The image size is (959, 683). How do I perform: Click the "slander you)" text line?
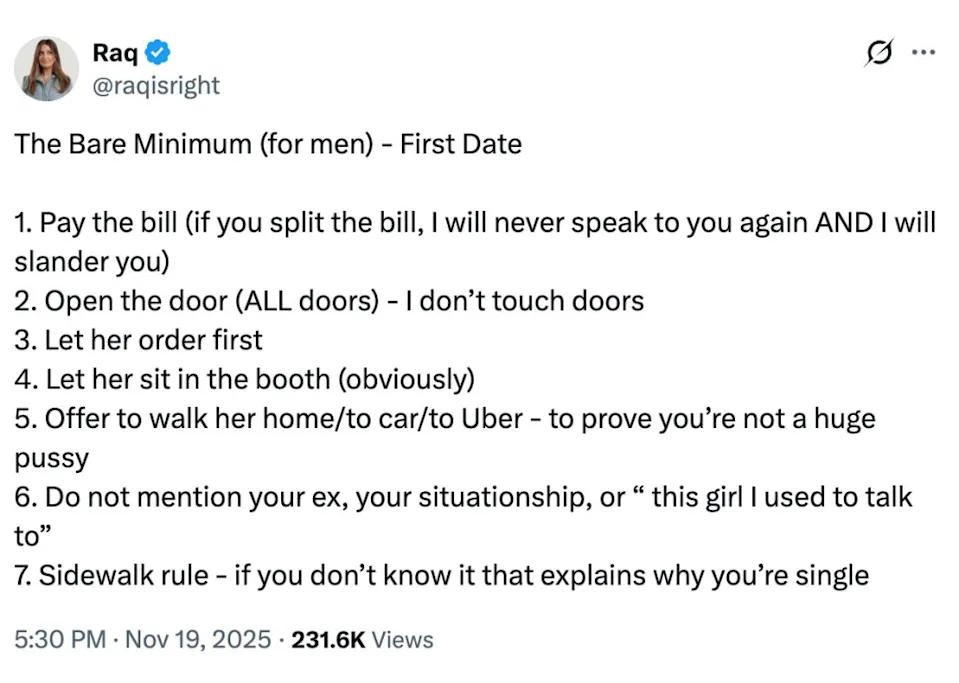92,262
